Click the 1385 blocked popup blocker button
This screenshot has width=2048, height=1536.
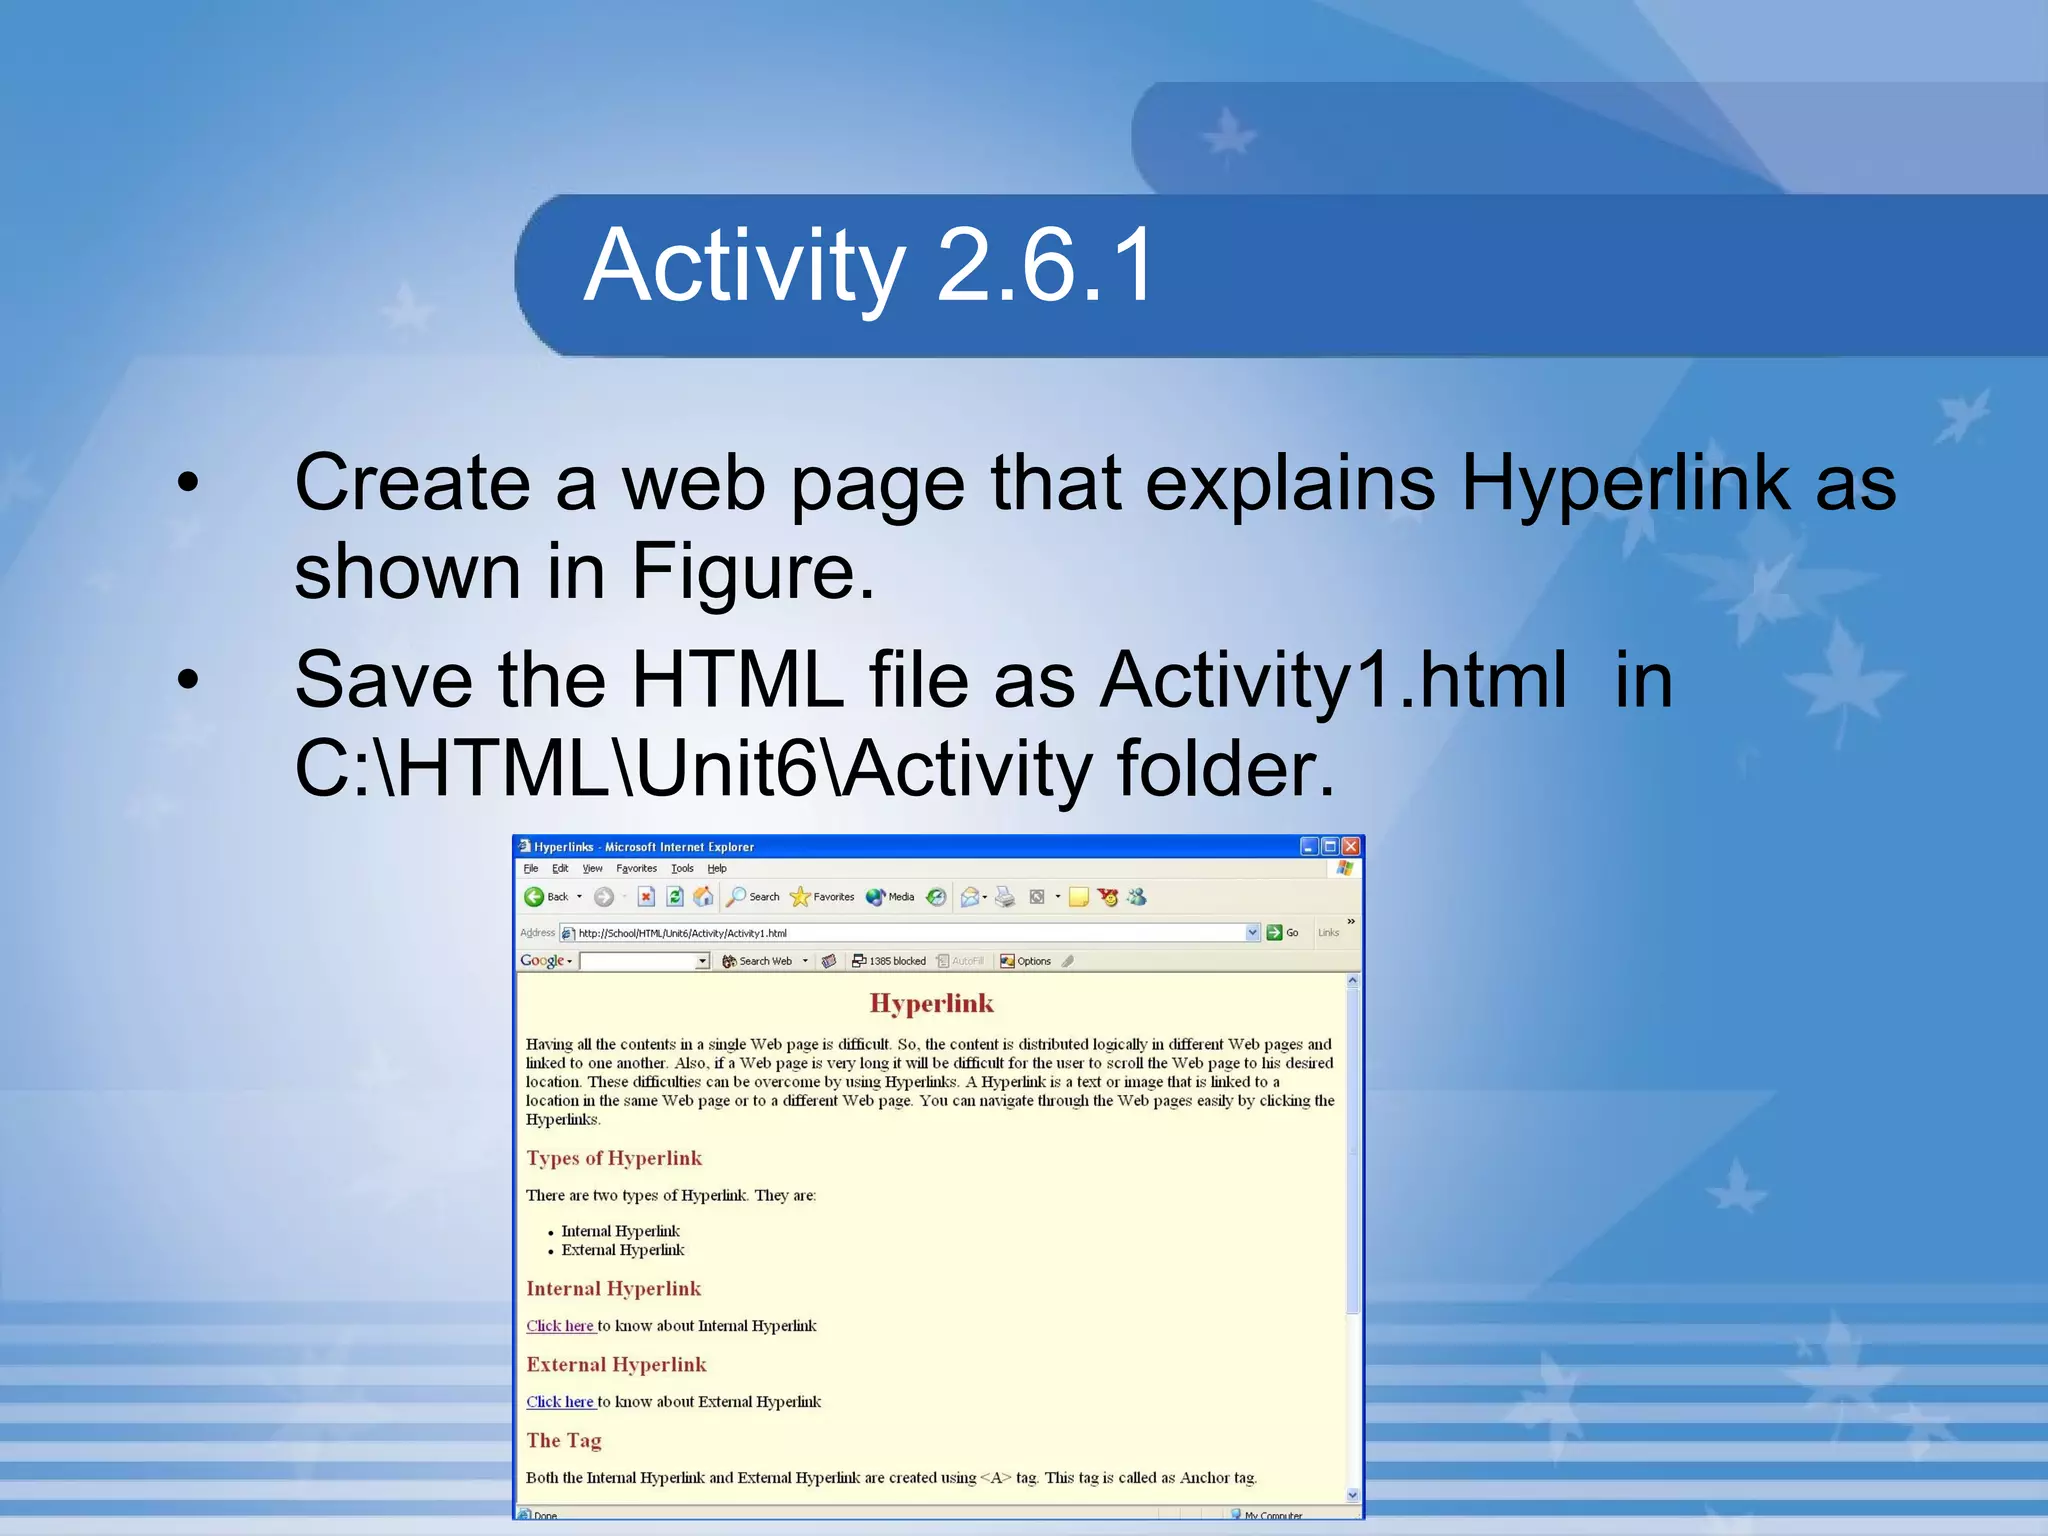pos(889,961)
